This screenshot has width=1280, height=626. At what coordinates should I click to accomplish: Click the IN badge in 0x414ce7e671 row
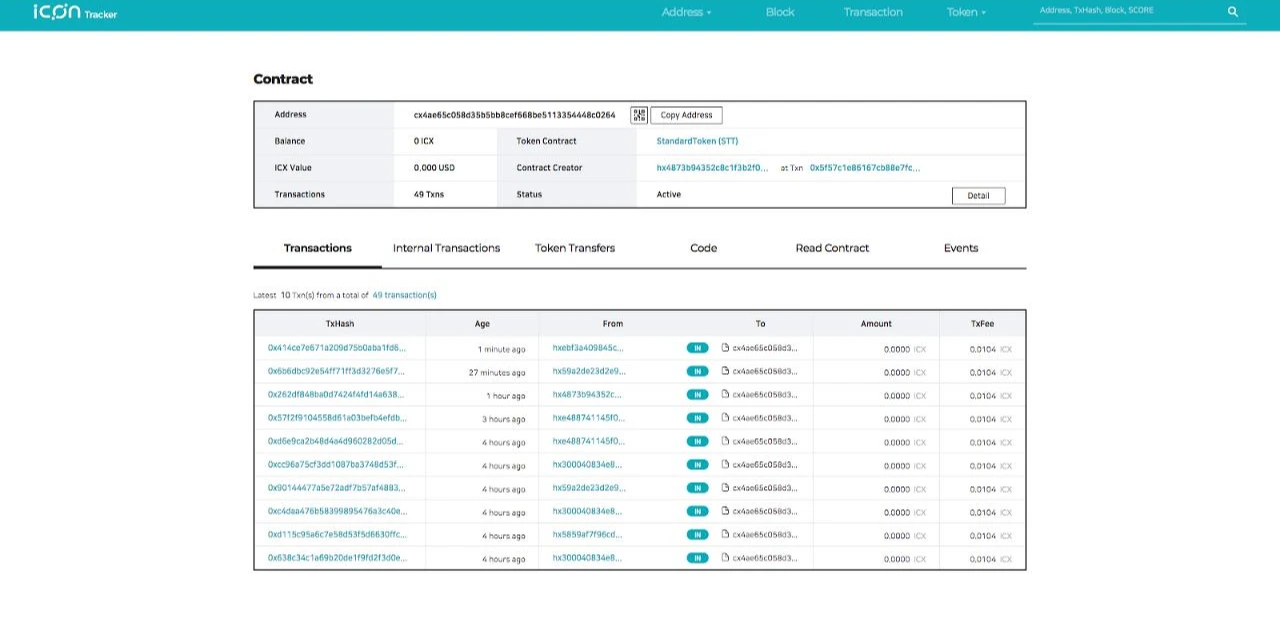pos(697,348)
